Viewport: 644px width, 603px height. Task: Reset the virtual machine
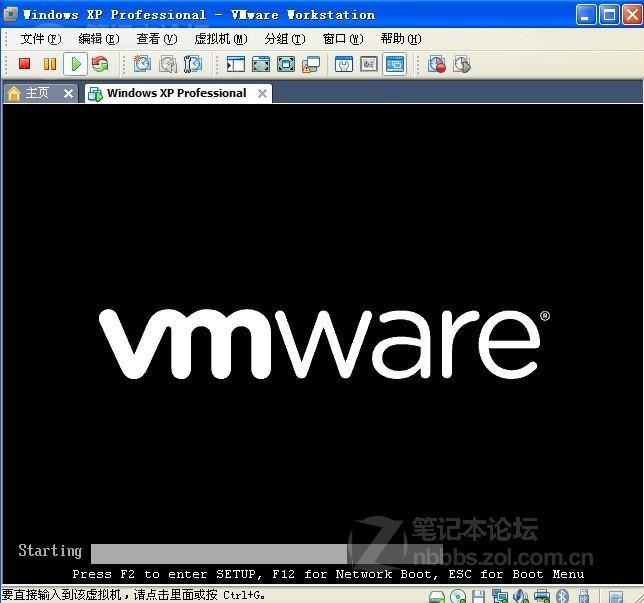point(100,64)
